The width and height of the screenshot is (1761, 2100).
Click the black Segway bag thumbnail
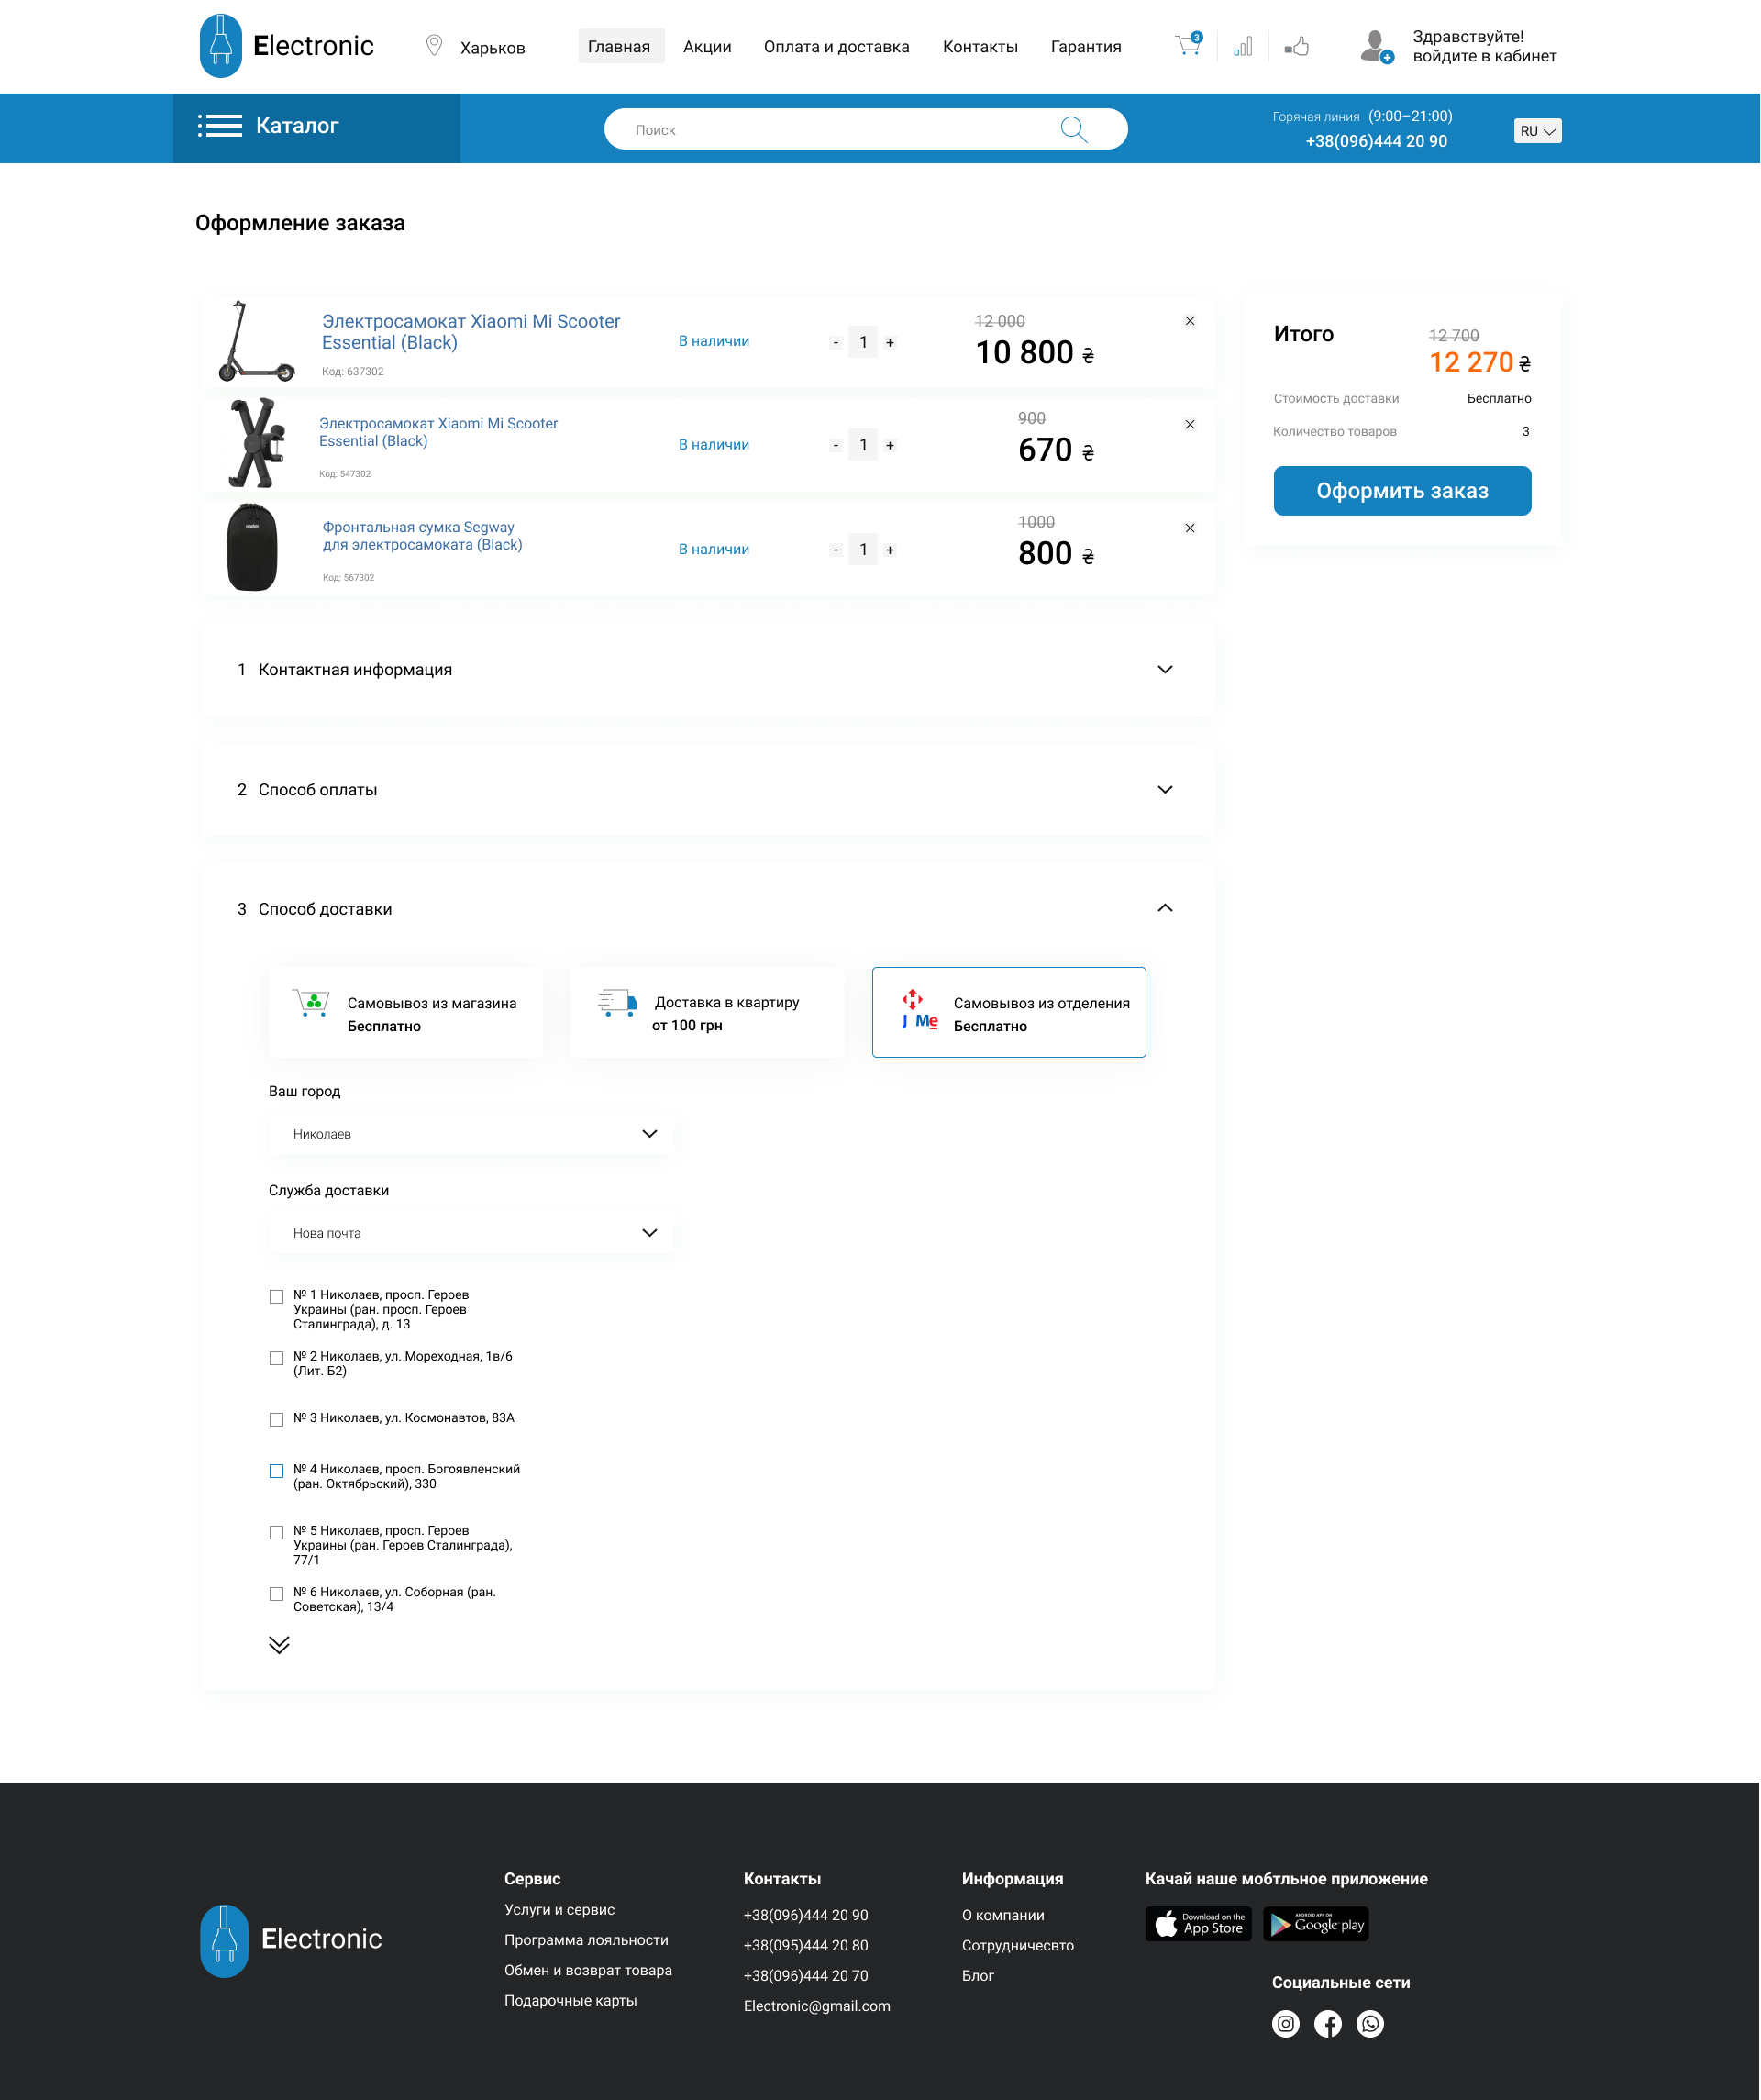pyautogui.click(x=252, y=547)
